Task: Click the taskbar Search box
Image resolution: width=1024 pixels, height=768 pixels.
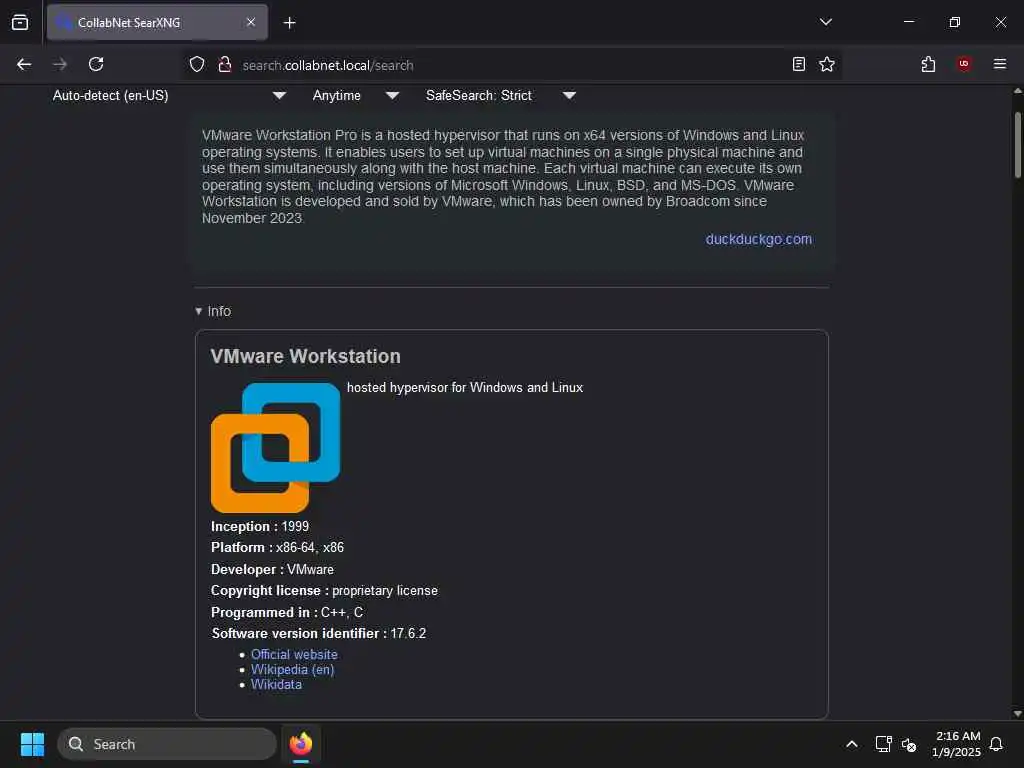Action: click(167, 744)
